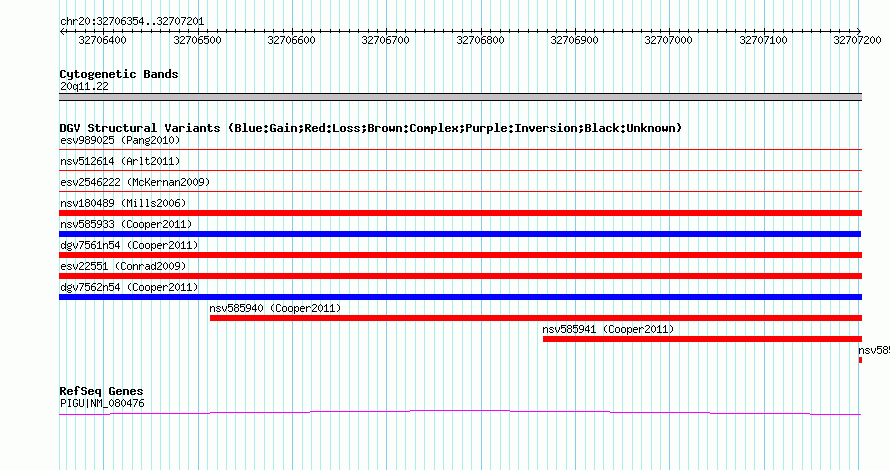890x470 pixels.
Task: Click the magenta PIGU gene track line
Action: [x=460, y=412]
